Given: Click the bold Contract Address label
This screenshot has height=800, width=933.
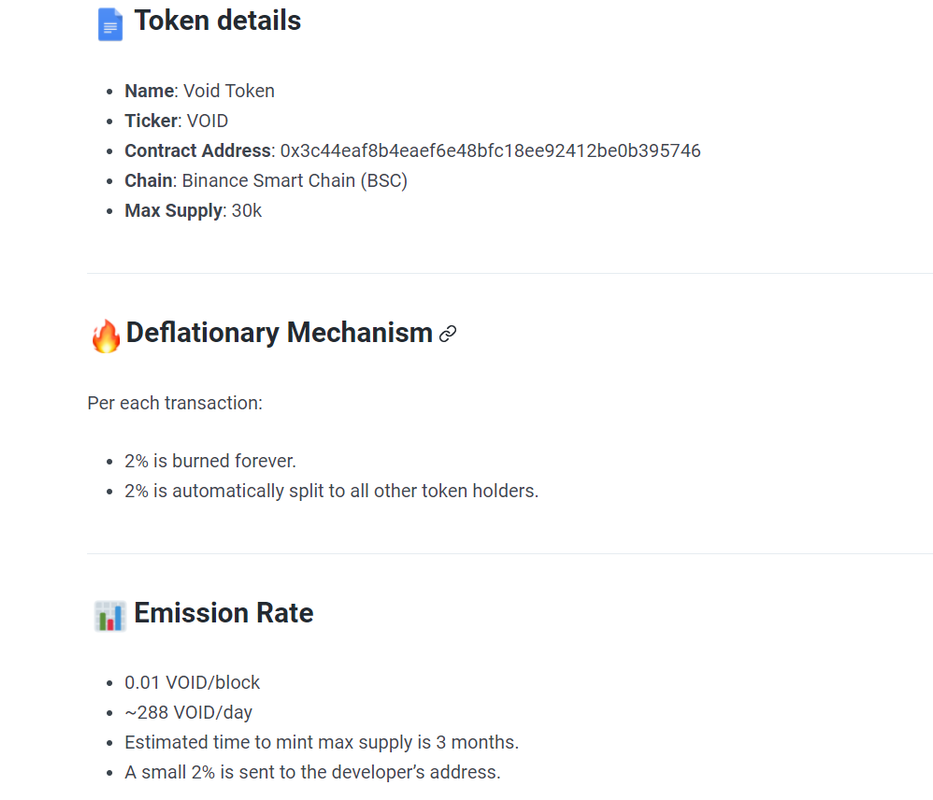Looking at the screenshot, I should point(198,151).
